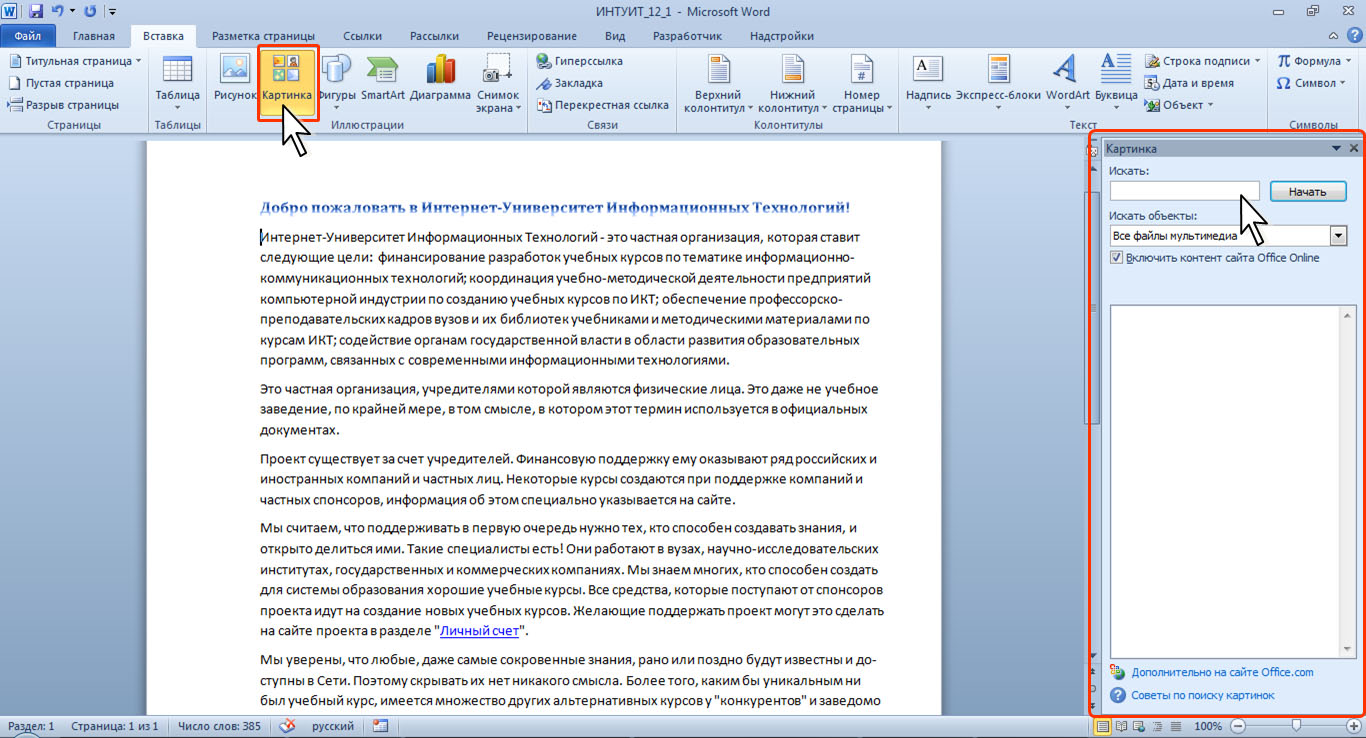This screenshot has height=738, width=1366.
Task: Open the Картинка pane options arrow
Action: point(1337,148)
